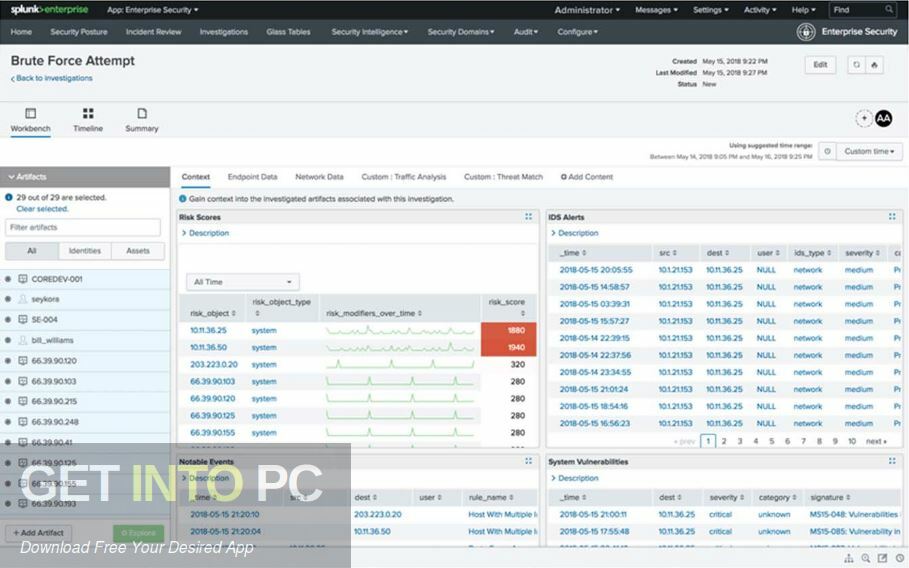Click the refresh icon next to Edit
The height and width of the screenshot is (568, 909).
pos(856,65)
